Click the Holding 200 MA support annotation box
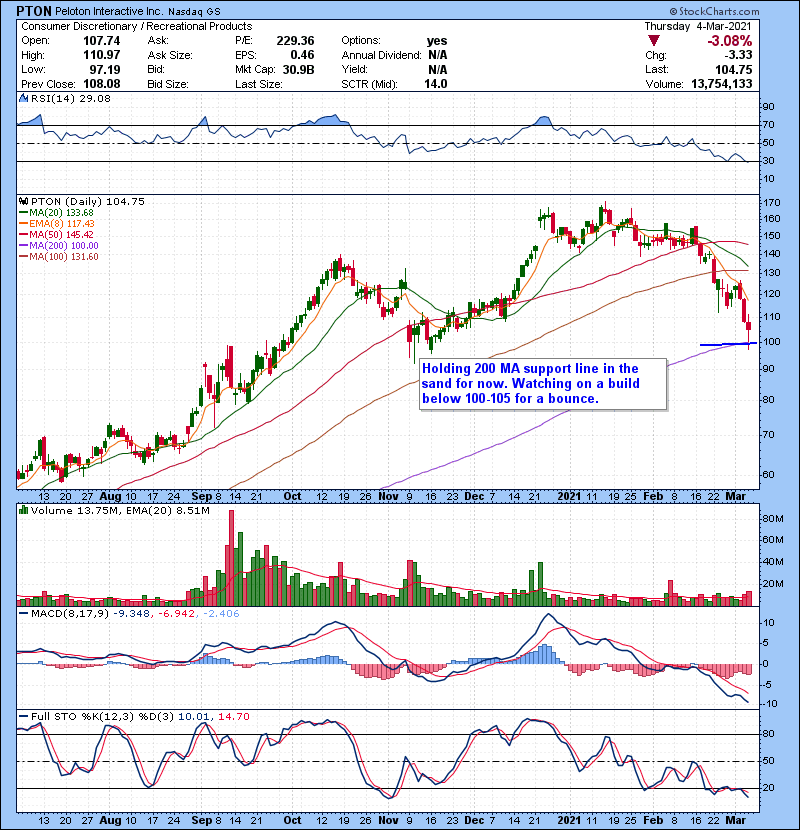800x830 pixels. click(543, 384)
